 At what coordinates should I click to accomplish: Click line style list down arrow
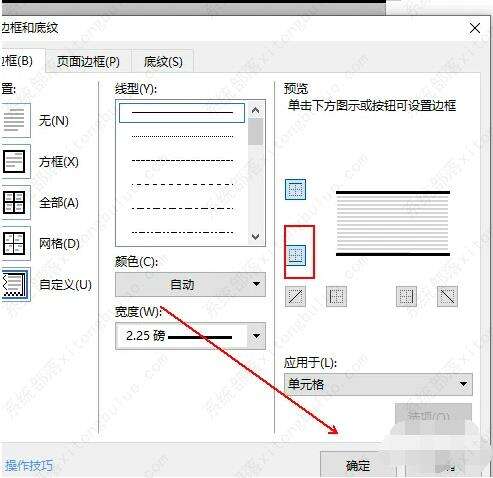(256, 237)
